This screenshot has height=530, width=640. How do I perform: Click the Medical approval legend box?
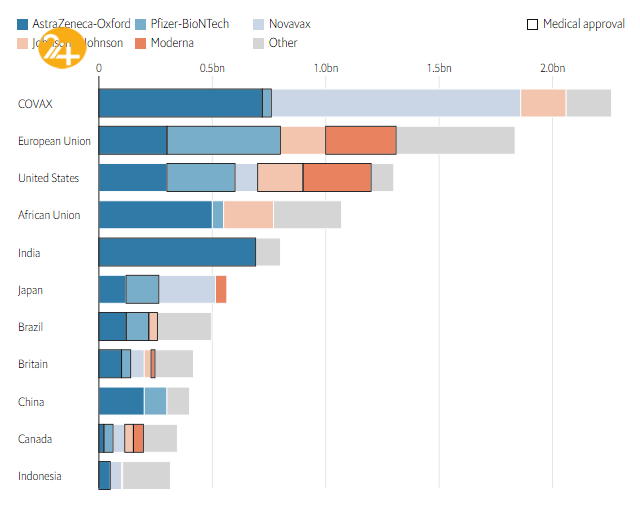[x=531, y=23]
